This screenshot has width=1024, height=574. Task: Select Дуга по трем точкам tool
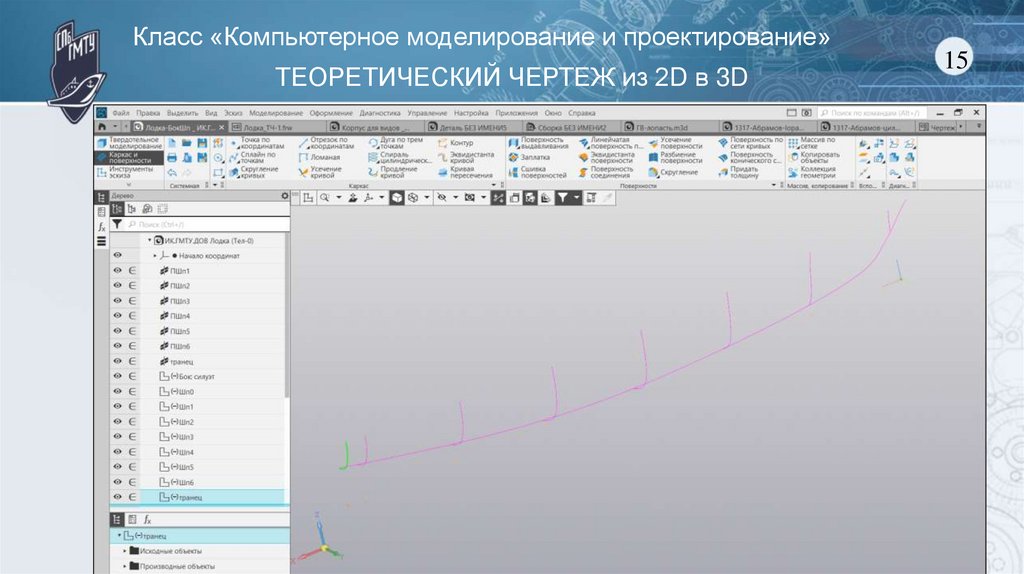396,142
